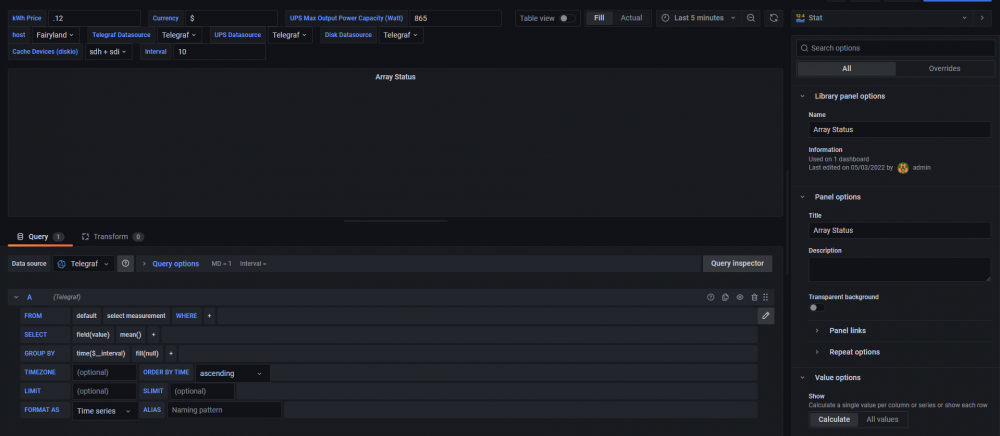Click fill(null) in GROUP BY
1000x436 pixels.
click(x=147, y=353)
